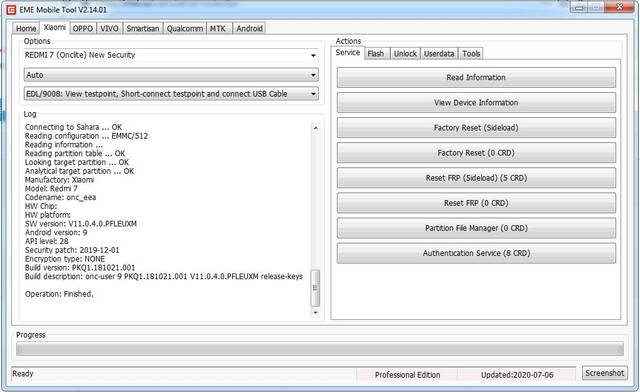
Task: Click 'Manufactory: Xiaomi' log line
Action: (x=59, y=180)
